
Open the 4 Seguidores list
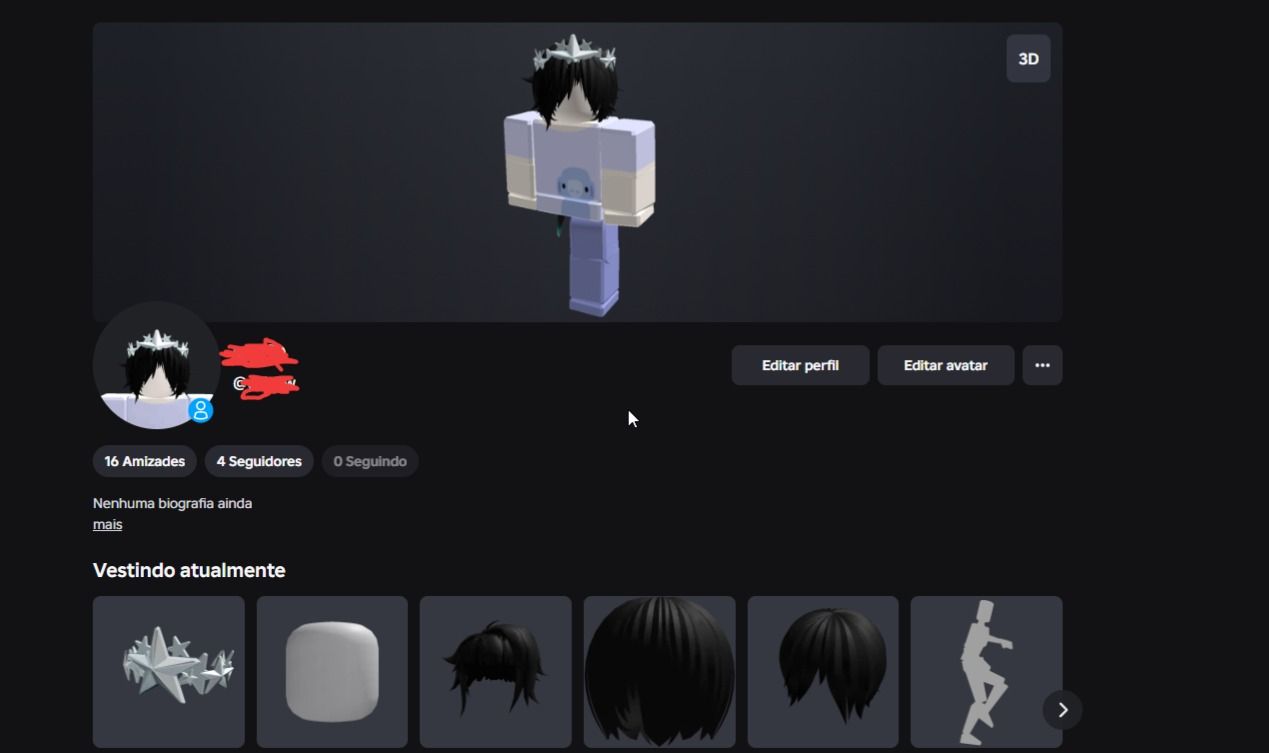point(259,461)
